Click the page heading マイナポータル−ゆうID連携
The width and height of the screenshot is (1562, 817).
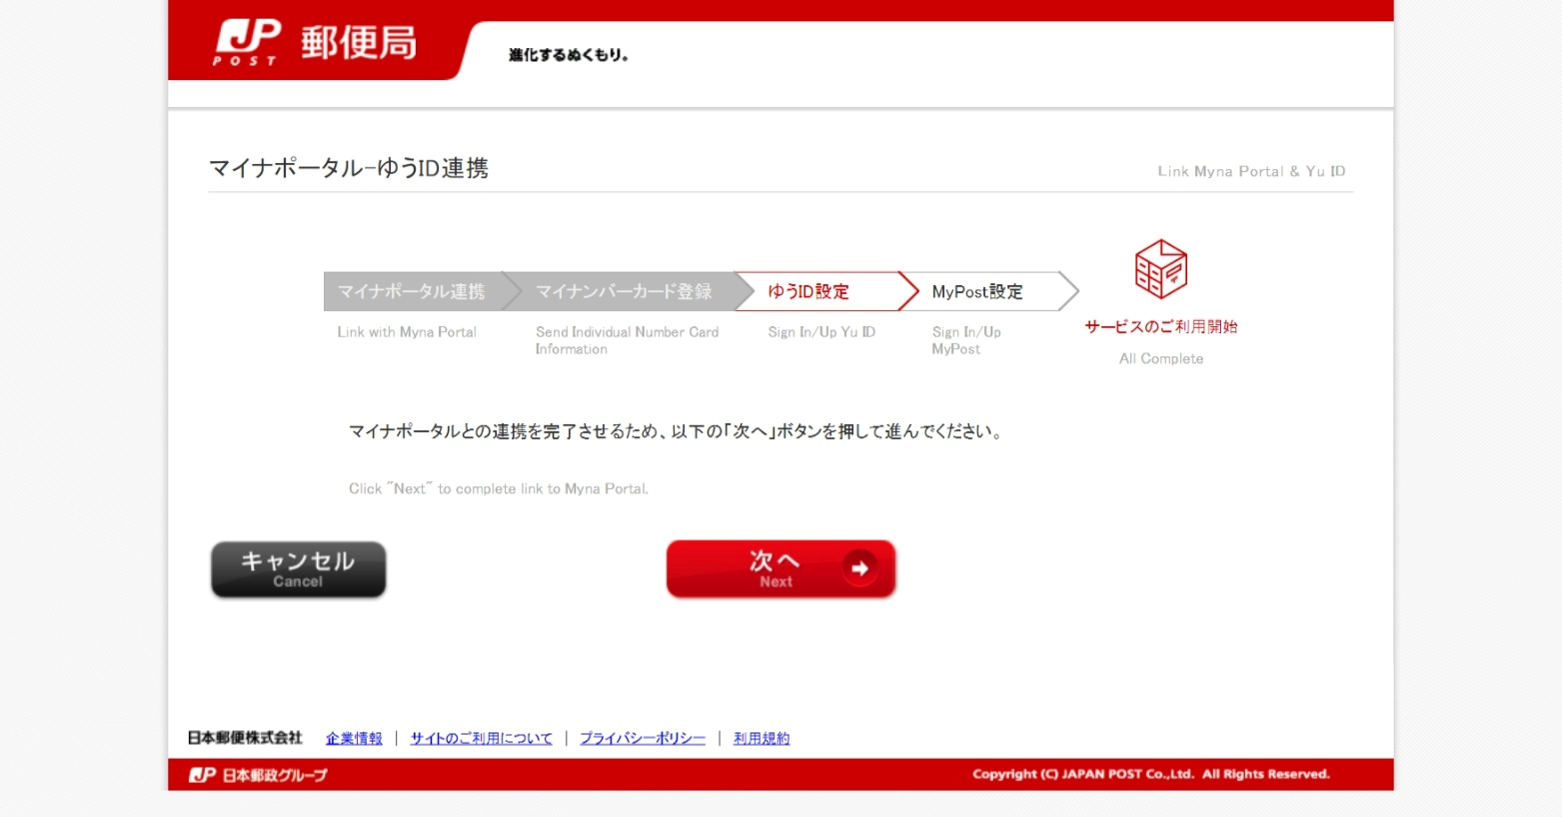coord(348,168)
